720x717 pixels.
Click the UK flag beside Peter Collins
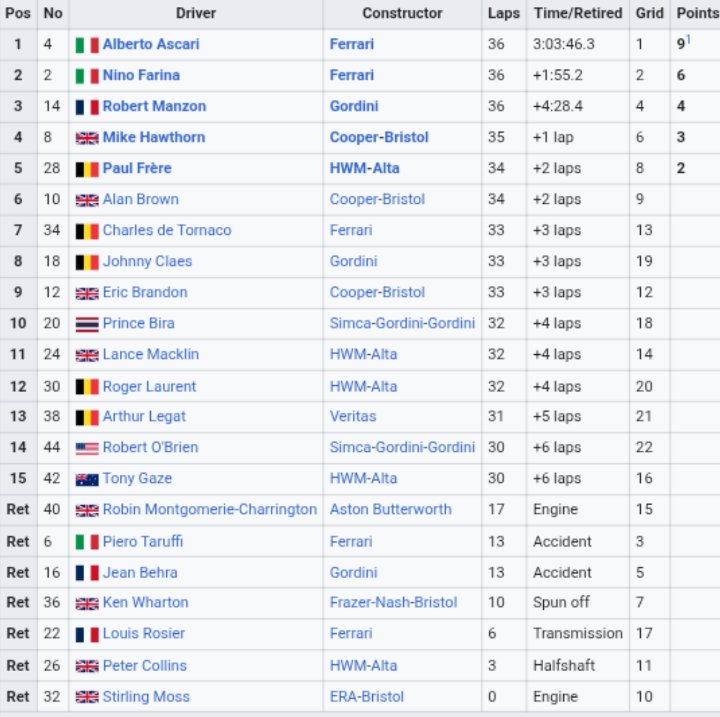[x=87, y=666]
